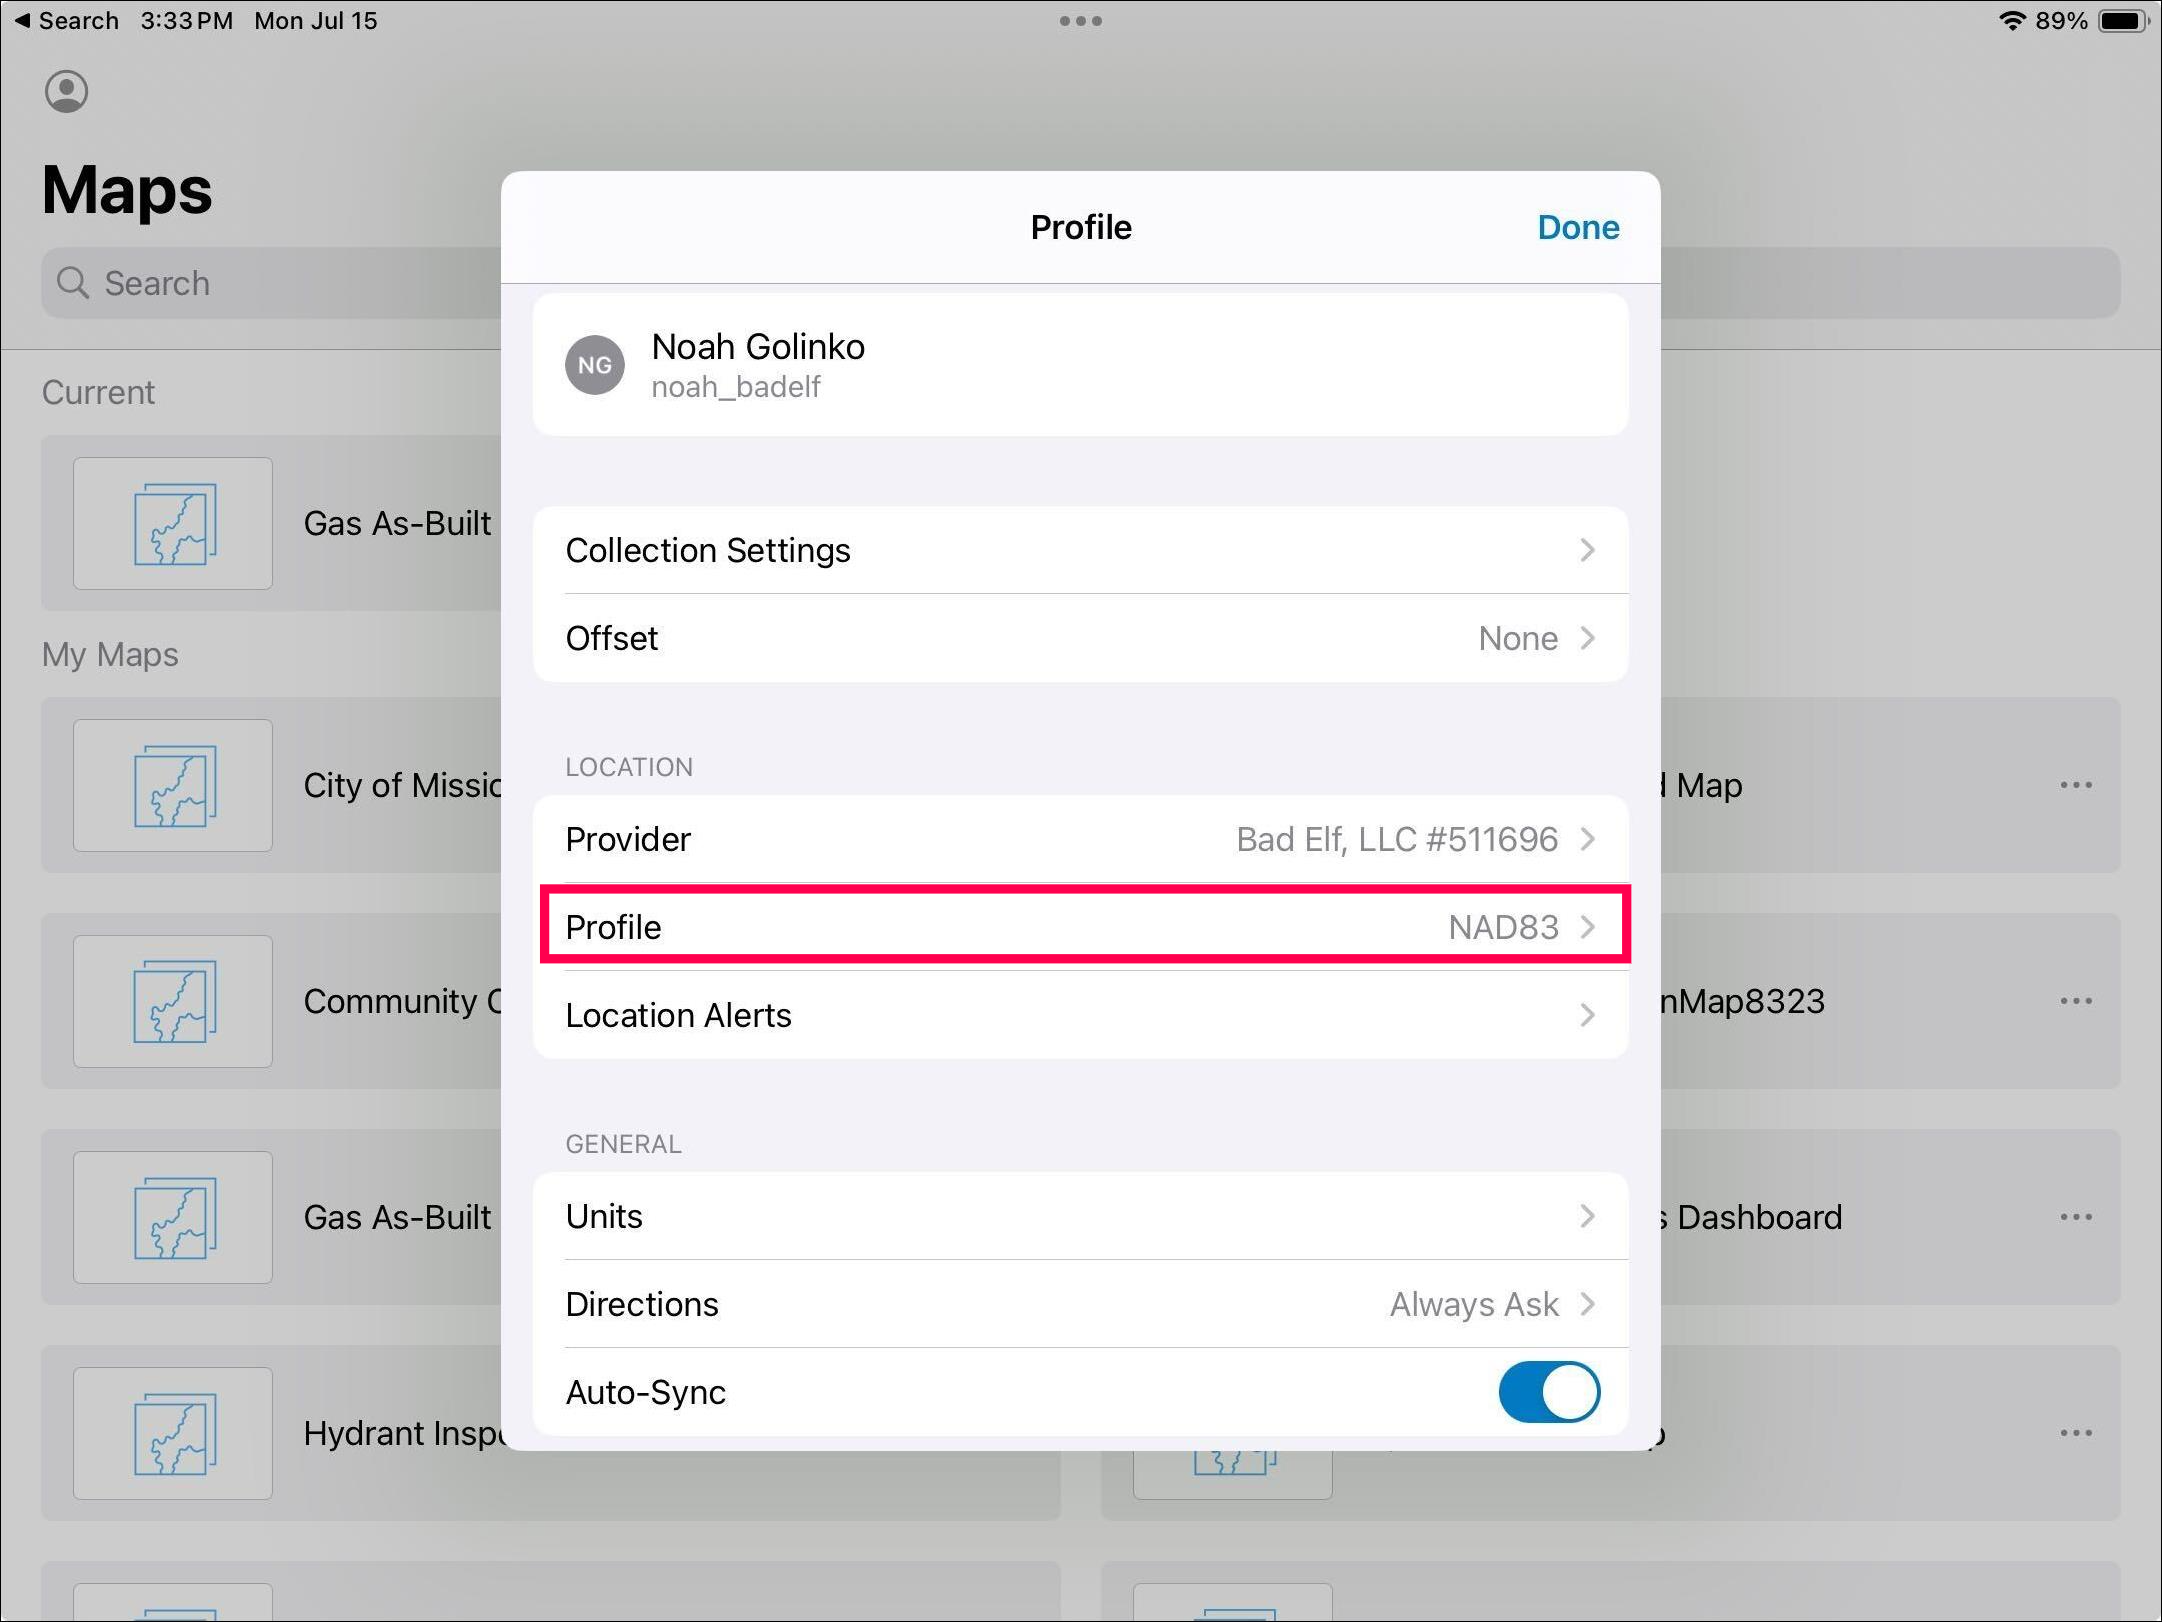Open more options for nMap8323
This screenshot has width=2162, height=1622.
(x=2076, y=1001)
